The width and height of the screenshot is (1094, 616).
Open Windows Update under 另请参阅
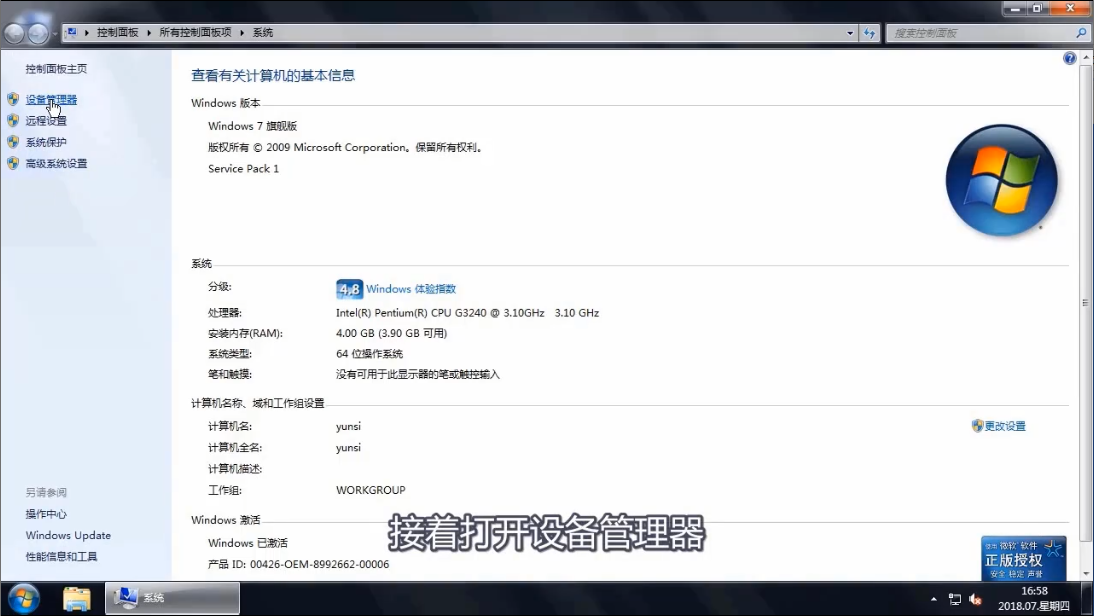click(68, 535)
